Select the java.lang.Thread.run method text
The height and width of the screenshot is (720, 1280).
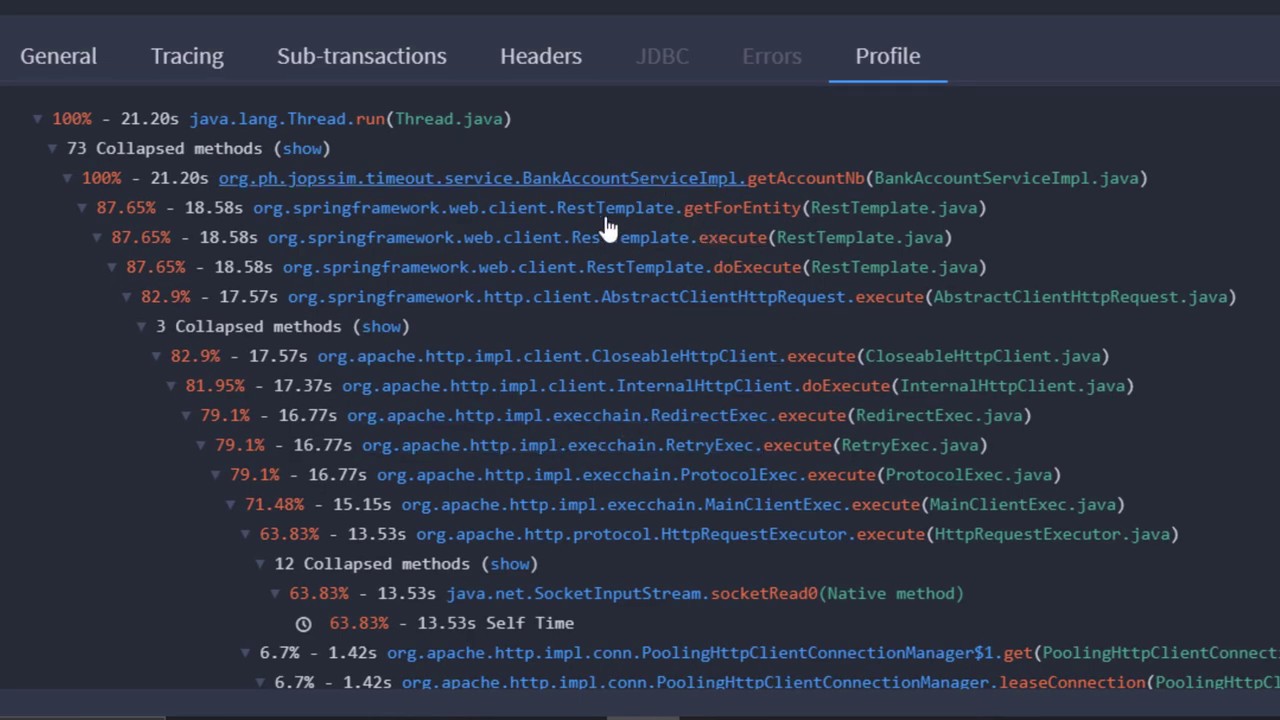[287, 119]
